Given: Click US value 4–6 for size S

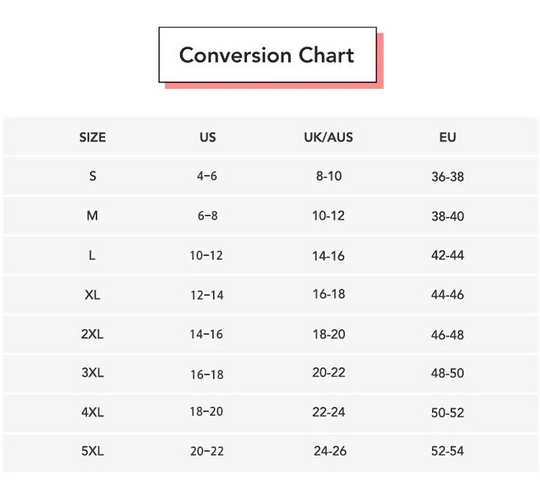Looking at the screenshot, I should [207, 176].
